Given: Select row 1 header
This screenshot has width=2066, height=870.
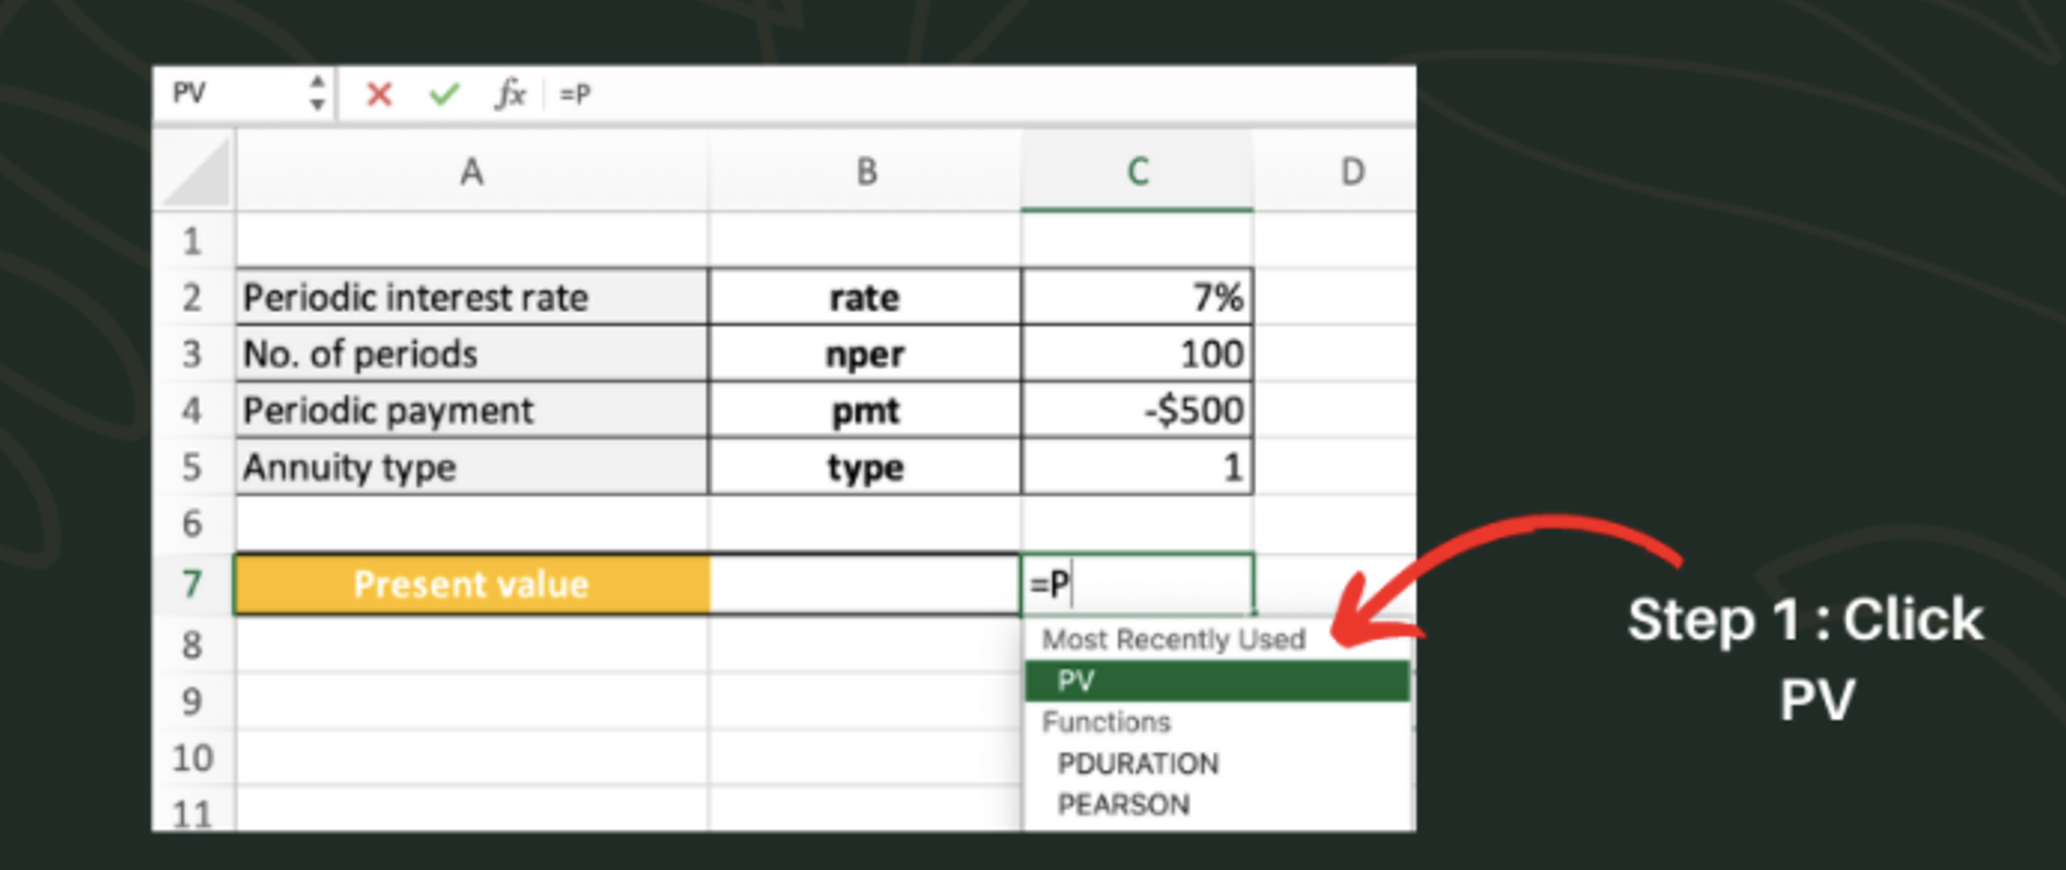Looking at the screenshot, I should pos(193,241).
